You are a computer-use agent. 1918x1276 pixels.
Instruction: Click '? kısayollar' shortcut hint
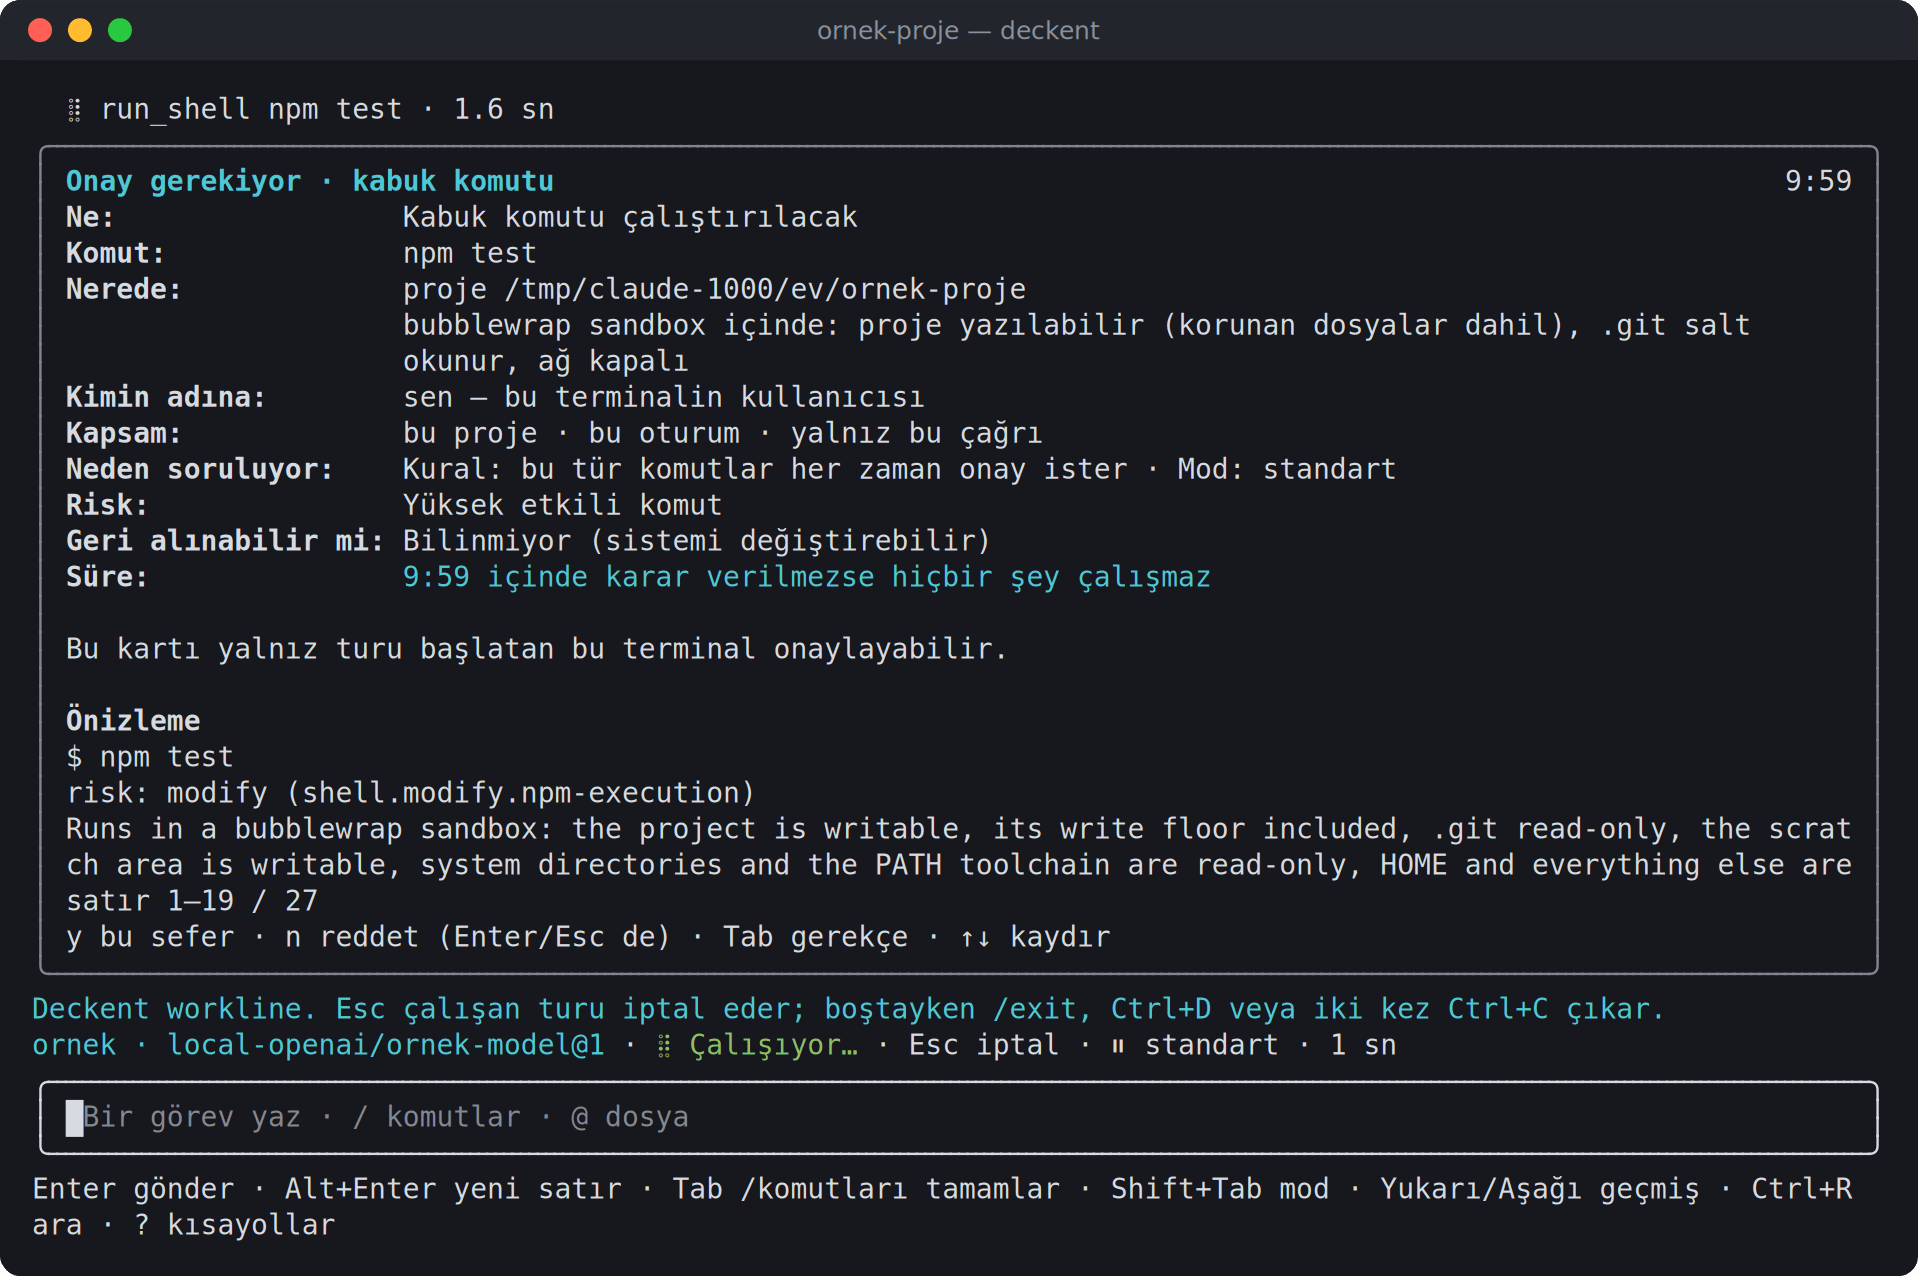(x=234, y=1225)
